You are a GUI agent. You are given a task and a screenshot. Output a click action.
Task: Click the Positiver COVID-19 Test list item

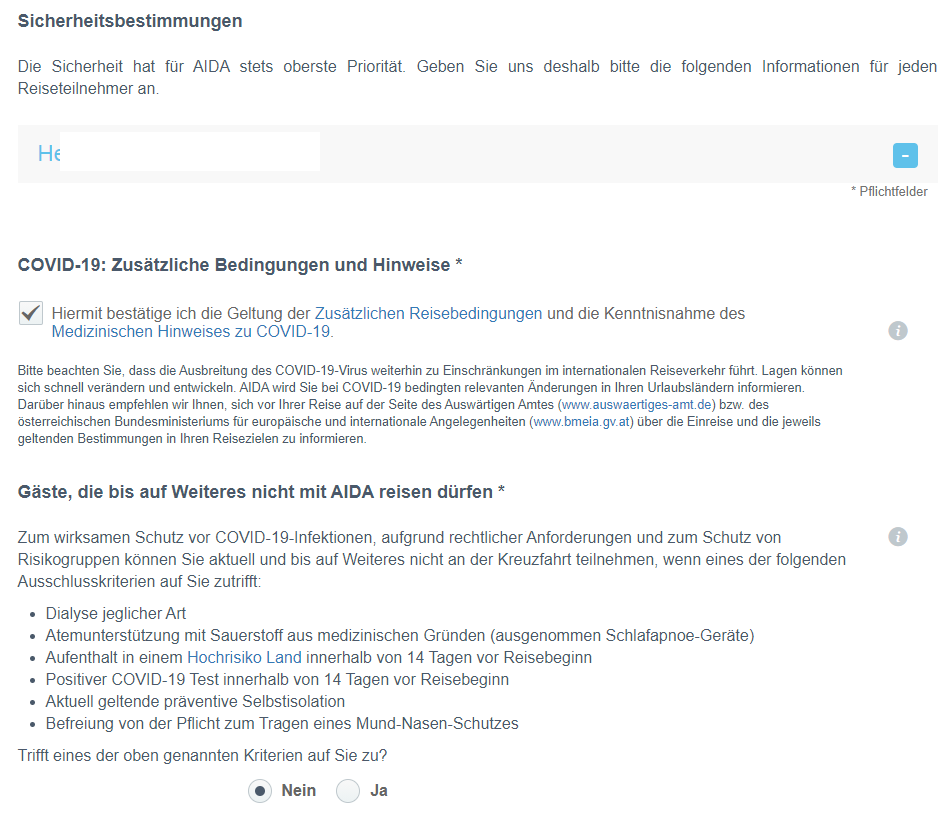point(277,679)
